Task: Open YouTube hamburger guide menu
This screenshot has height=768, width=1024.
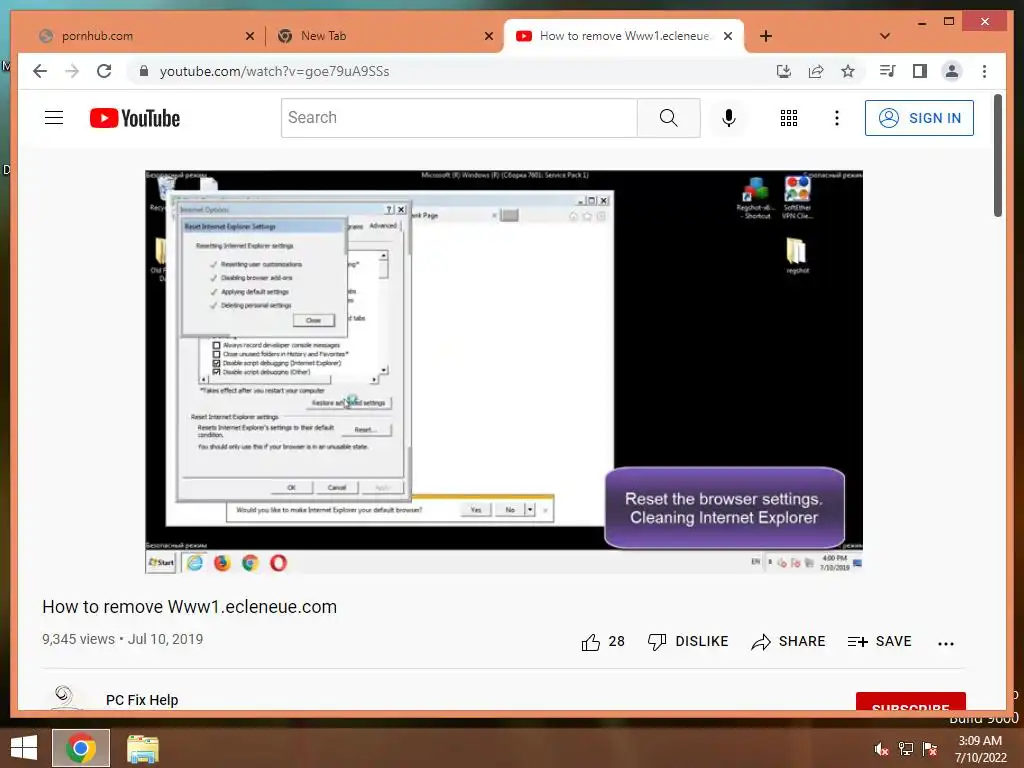Action: click(54, 118)
